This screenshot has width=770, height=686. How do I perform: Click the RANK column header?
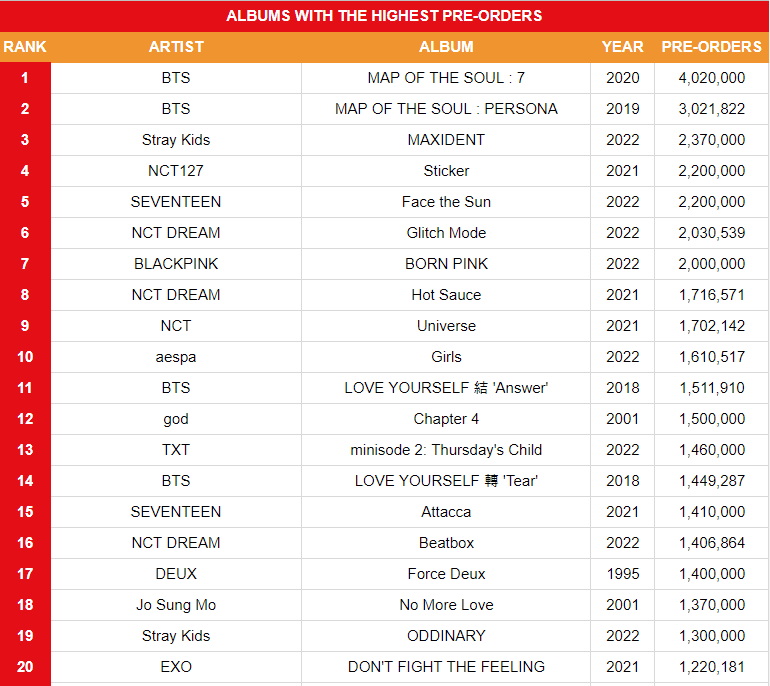(x=25, y=47)
